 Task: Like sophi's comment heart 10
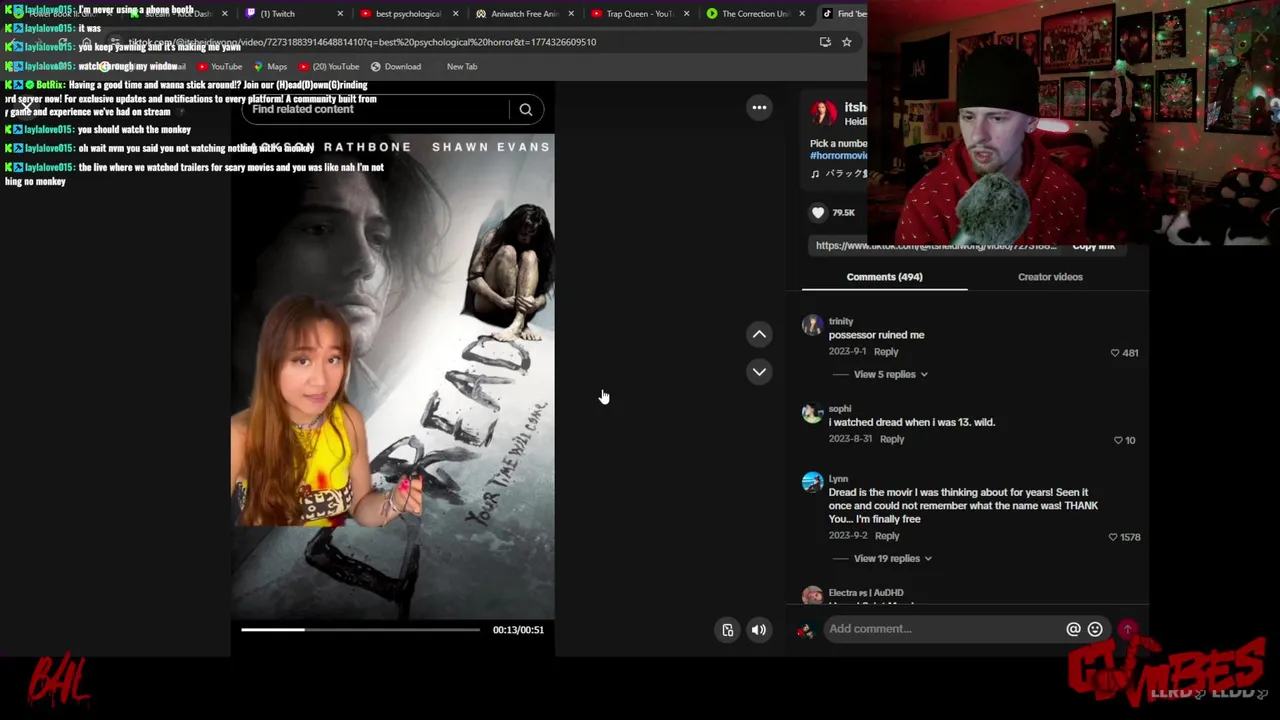(x=1118, y=440)
